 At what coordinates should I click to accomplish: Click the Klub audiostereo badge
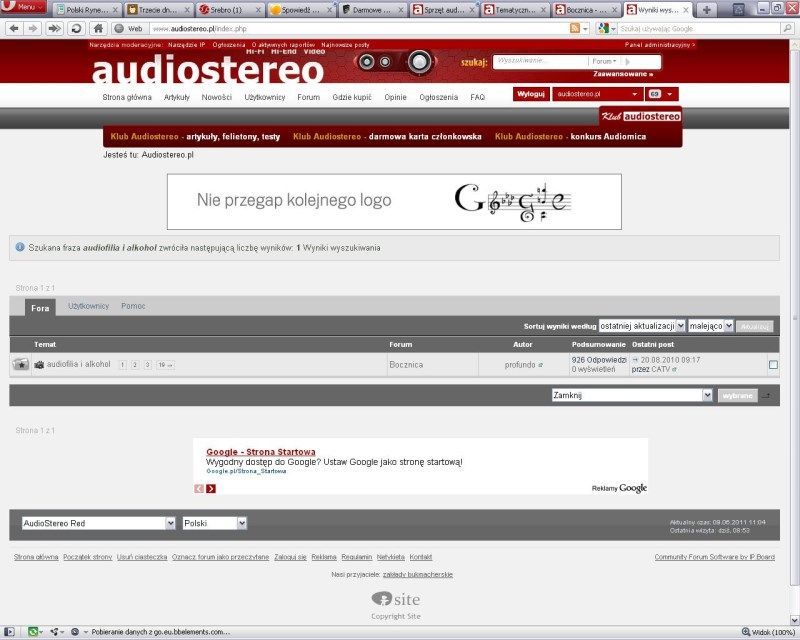[x=641, y=116]
